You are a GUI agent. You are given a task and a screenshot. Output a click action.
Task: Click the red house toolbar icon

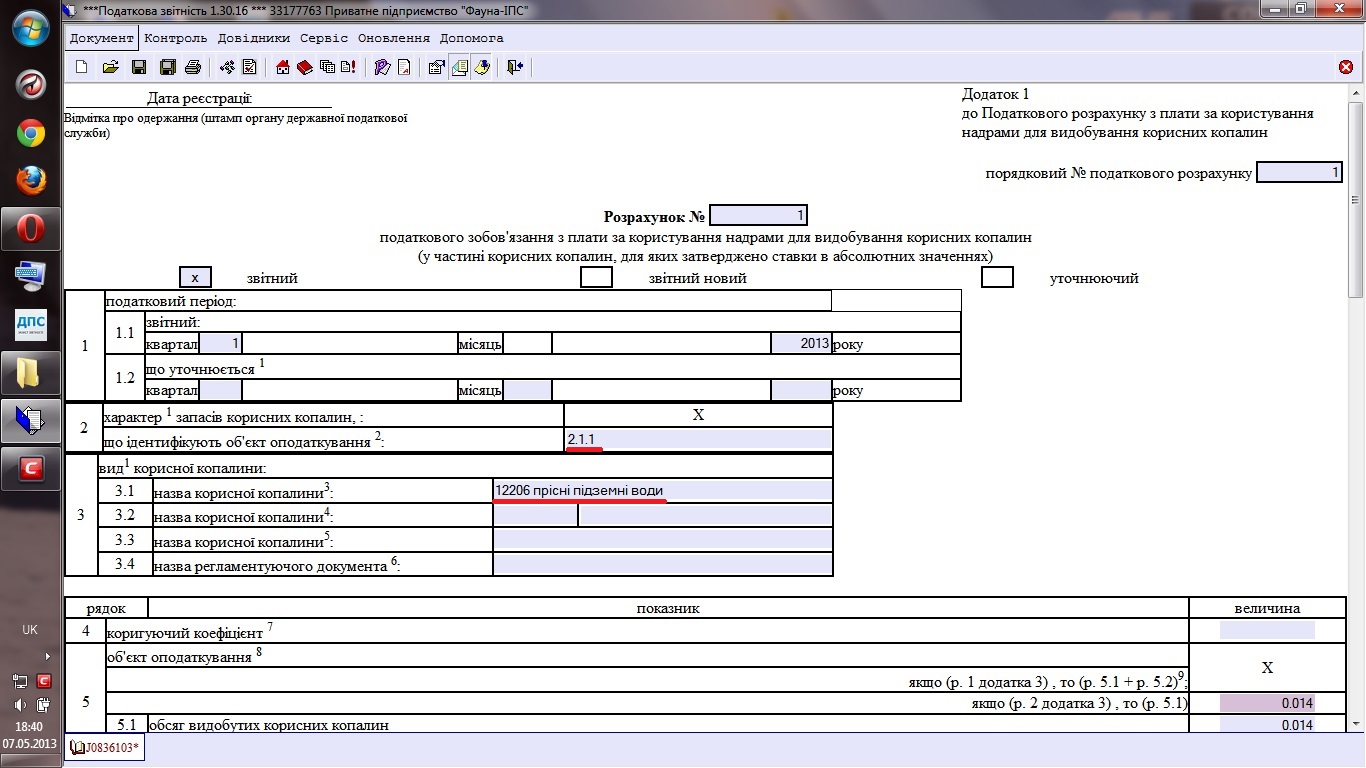click(x=283, y=67)
